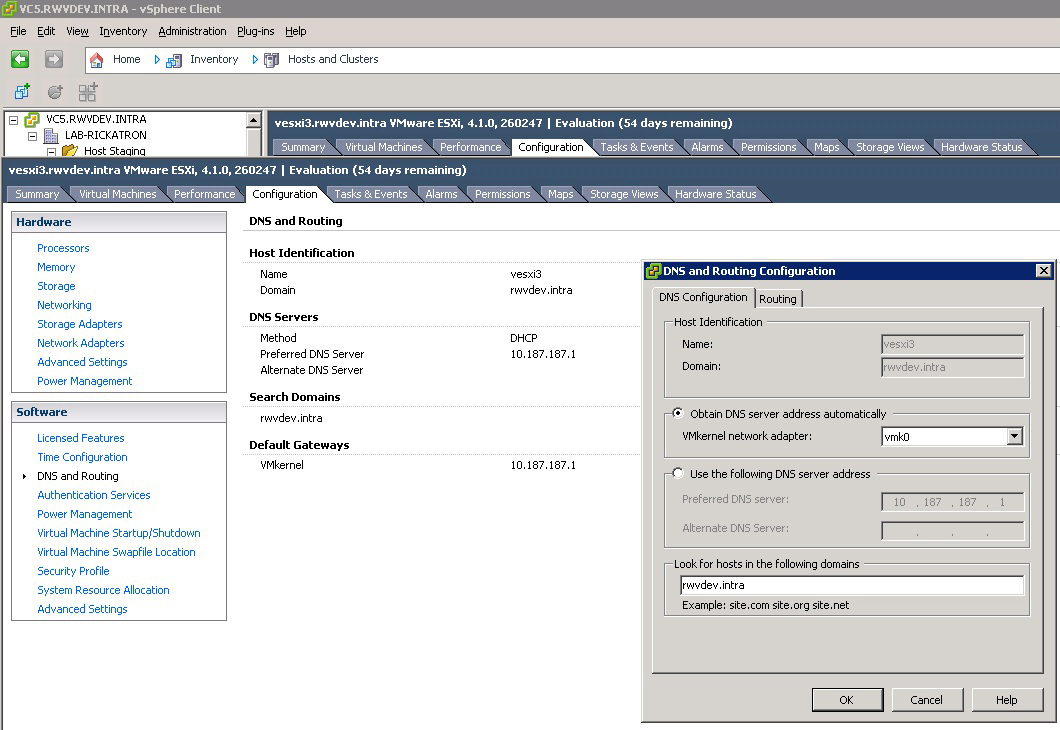
Task: Click the grey Forward navigation arrow
Action: click(54, 59)
